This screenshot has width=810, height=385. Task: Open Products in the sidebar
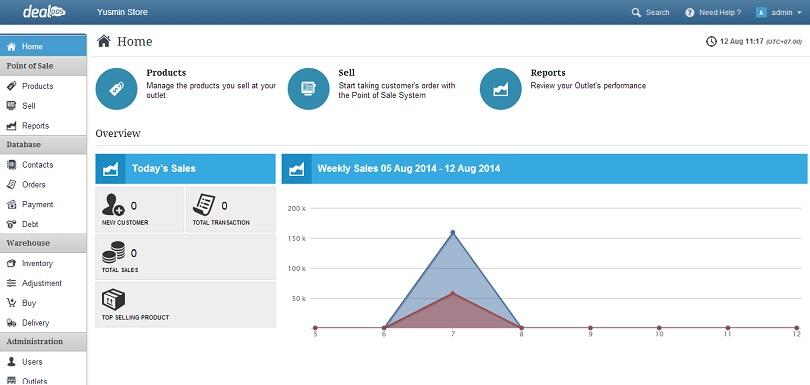43,86
